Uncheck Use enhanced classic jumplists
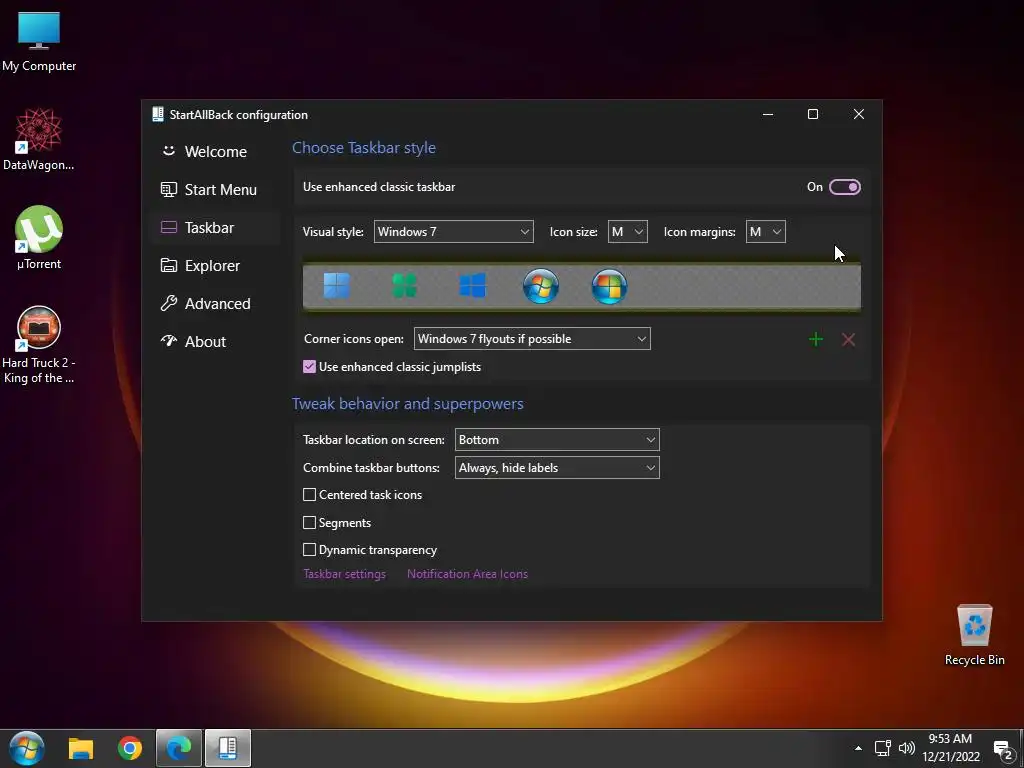The image size is (1024, 768). (310, 366)
